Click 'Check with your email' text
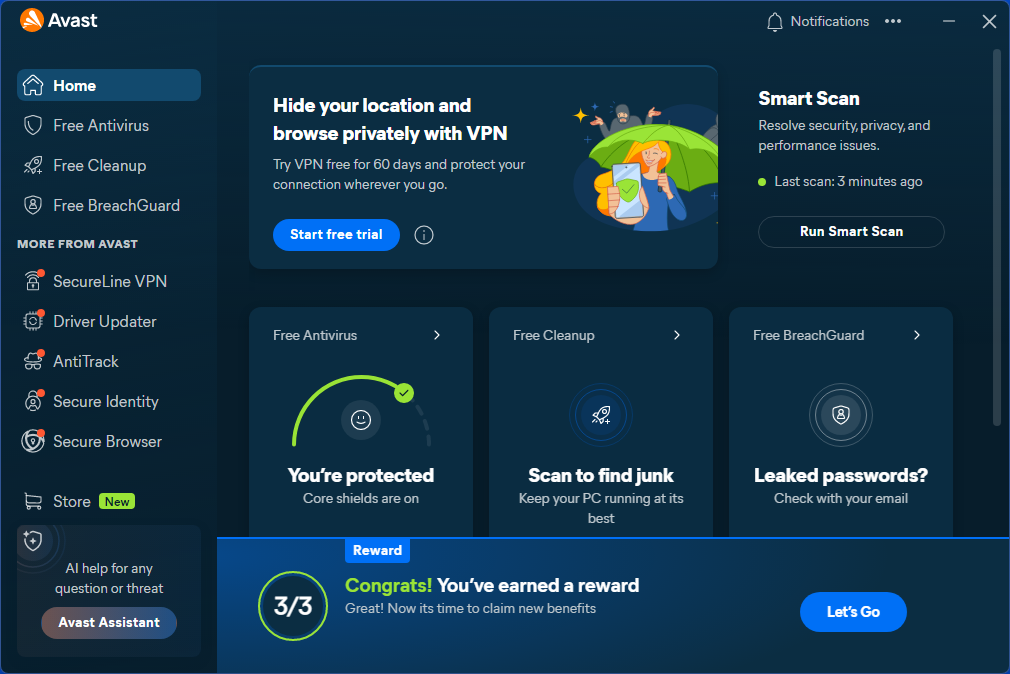Viewport: 1010px width, 674px height. (x=841, y=498)
